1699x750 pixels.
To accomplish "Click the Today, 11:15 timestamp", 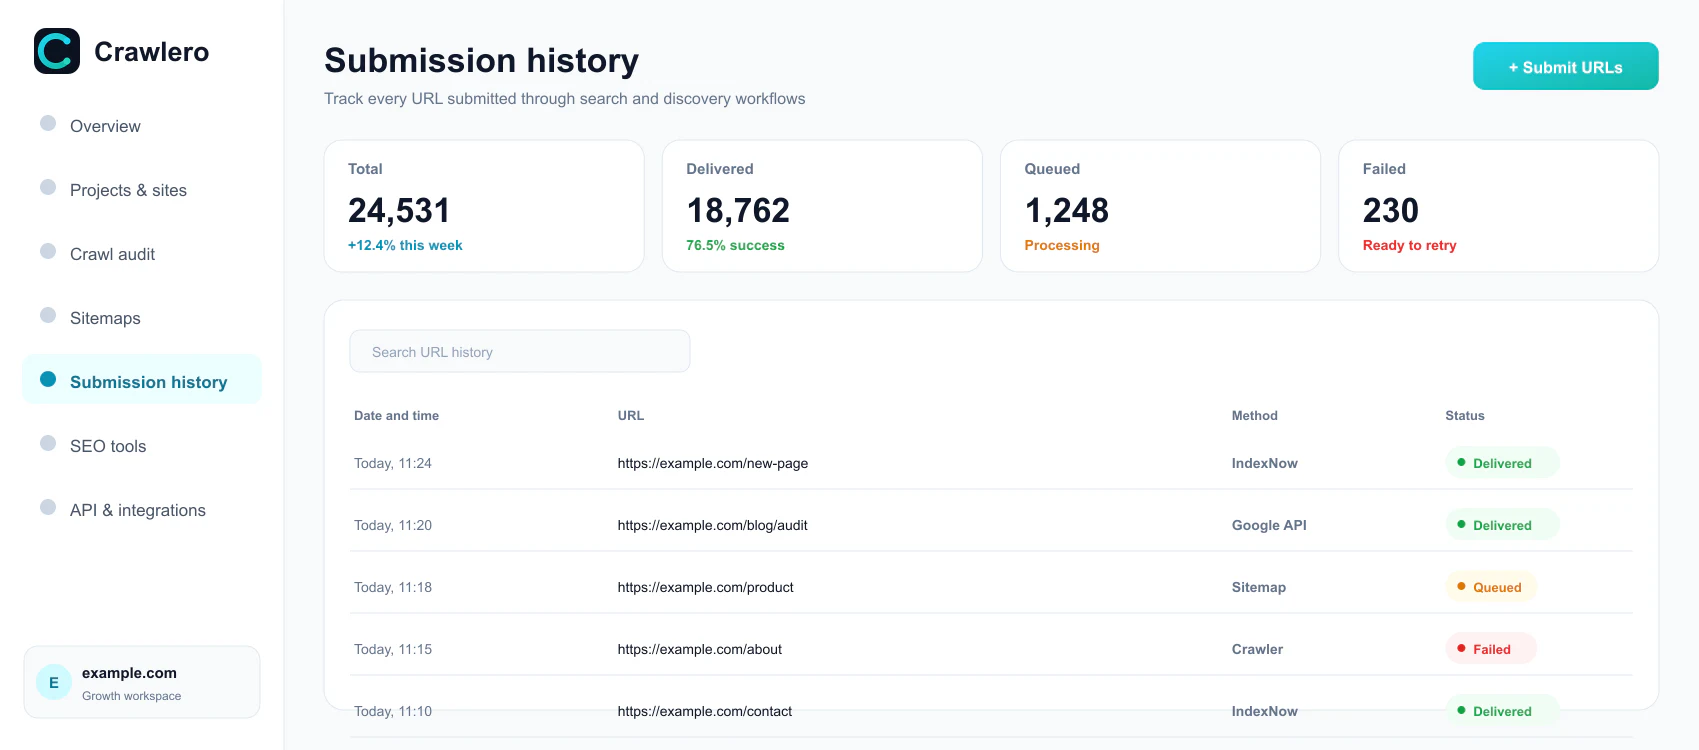I will click(393, 649).
